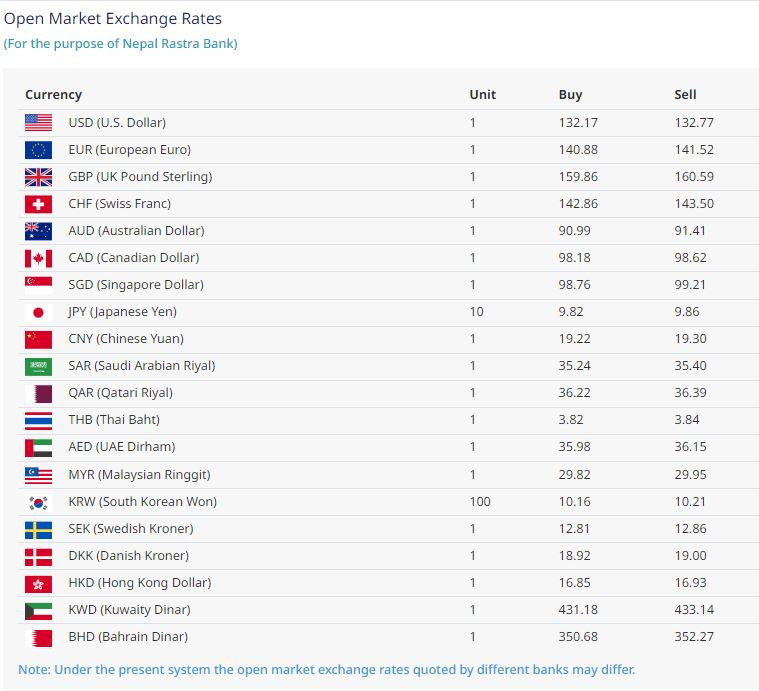Viewport: 759px width, 691px height.
Task: Click the Currency column header
Action: tap(53, 94)
